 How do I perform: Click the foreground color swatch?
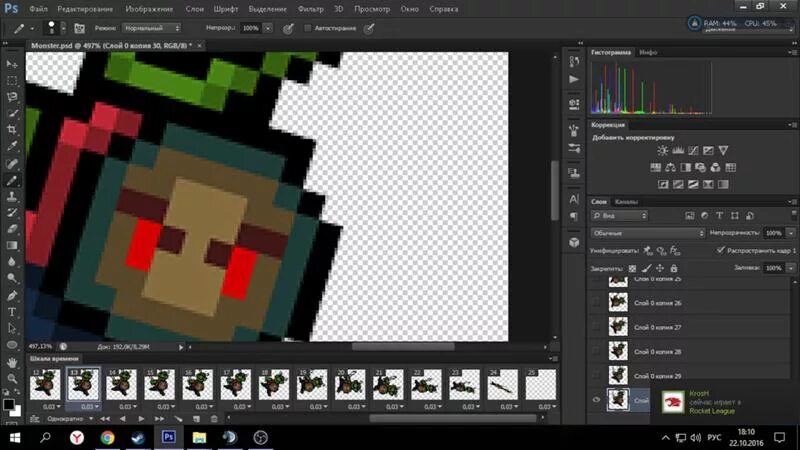(8, 405)
